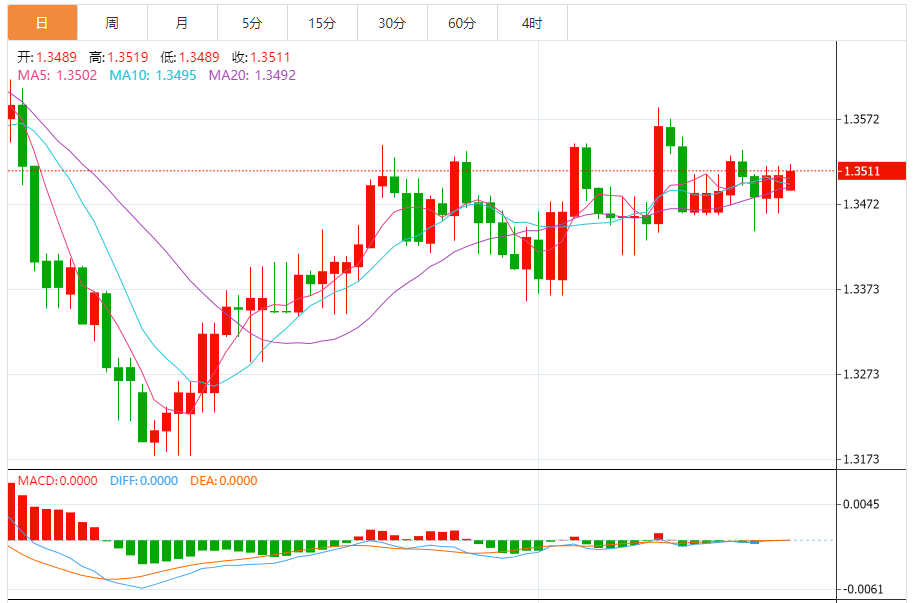This screenshot has width=913, height=603.
Task: Click the DEA:0.0000 indicator label
Action: (x=224, y=481)
